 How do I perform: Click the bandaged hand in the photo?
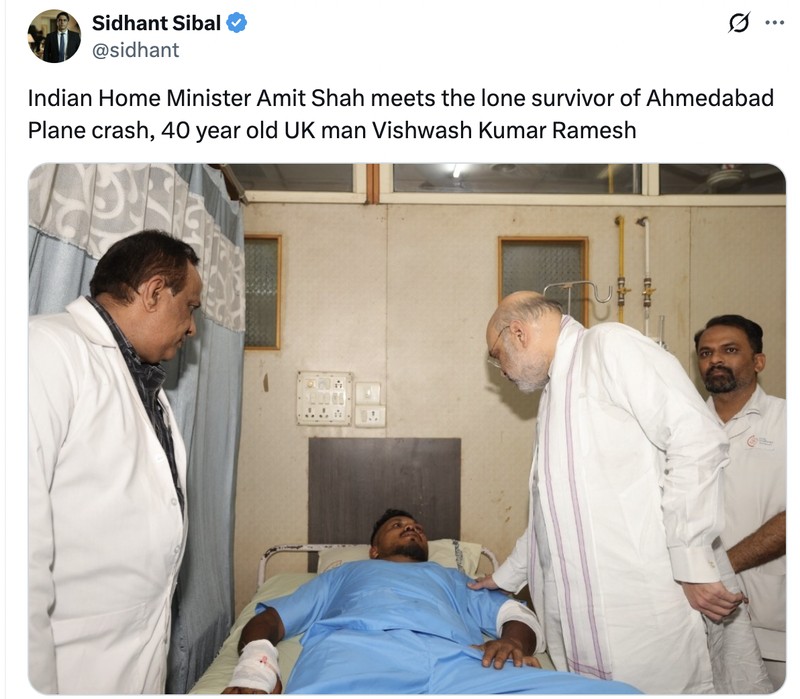pyautogui.click(x=255, y=667)
